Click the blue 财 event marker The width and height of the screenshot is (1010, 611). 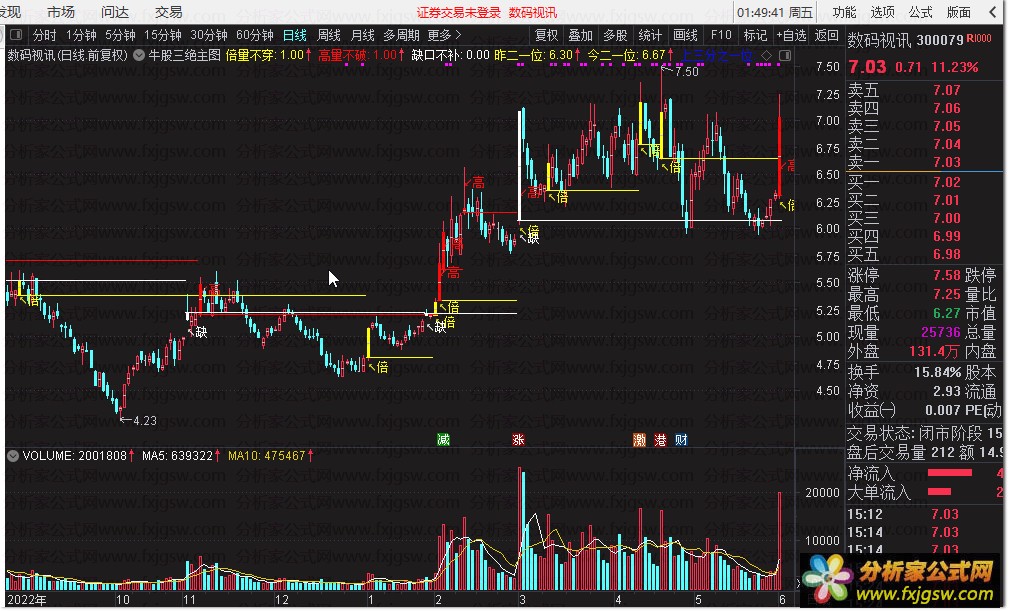(x=681, y=440)
